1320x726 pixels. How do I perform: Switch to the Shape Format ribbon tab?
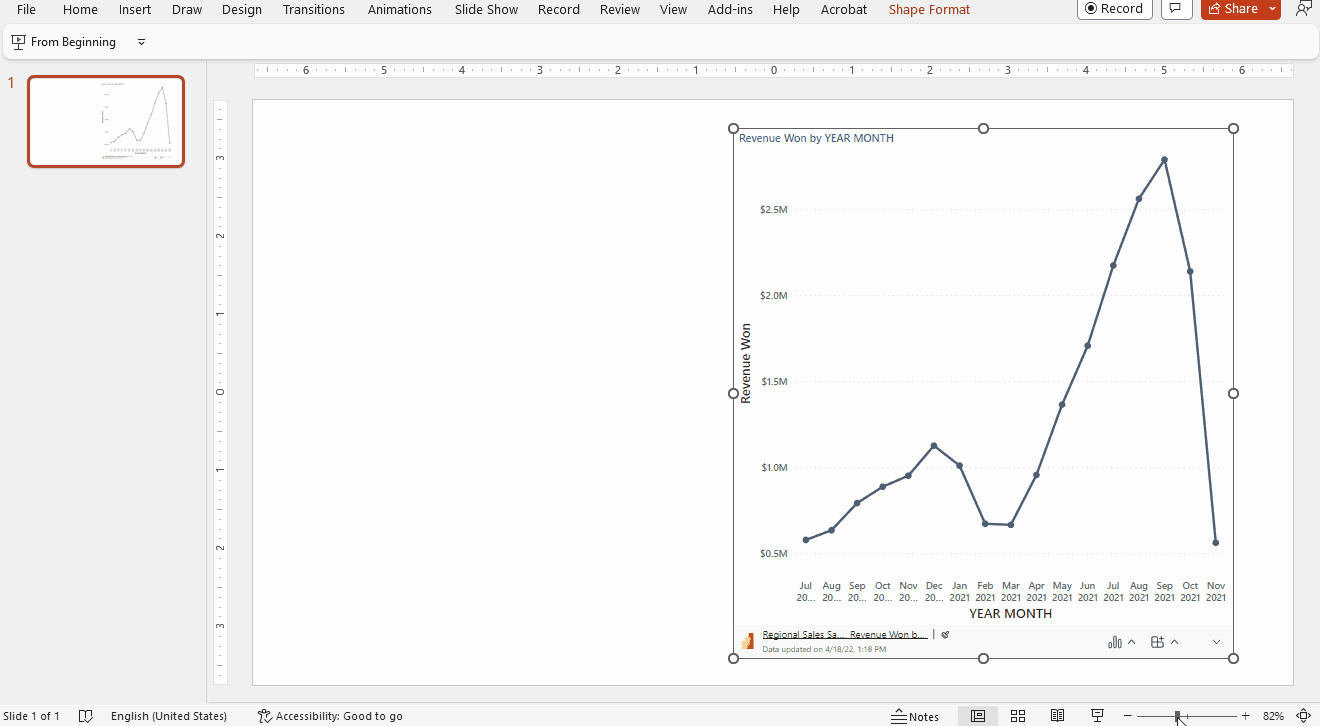tap(929, 9)
